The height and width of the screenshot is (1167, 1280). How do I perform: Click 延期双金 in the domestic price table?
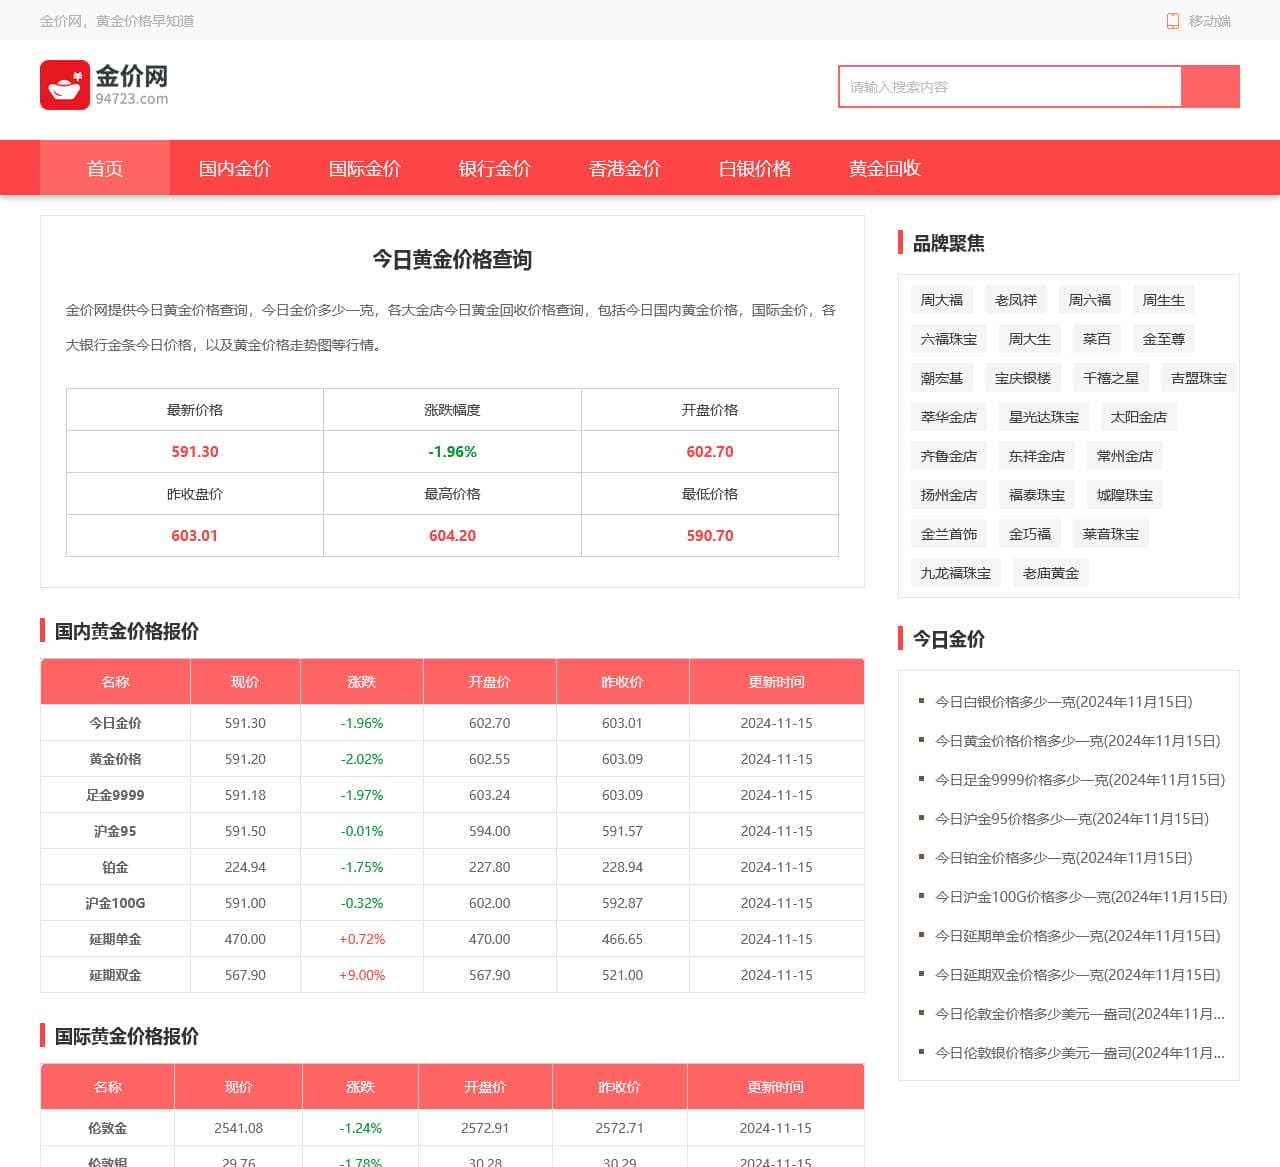(115, 975)
